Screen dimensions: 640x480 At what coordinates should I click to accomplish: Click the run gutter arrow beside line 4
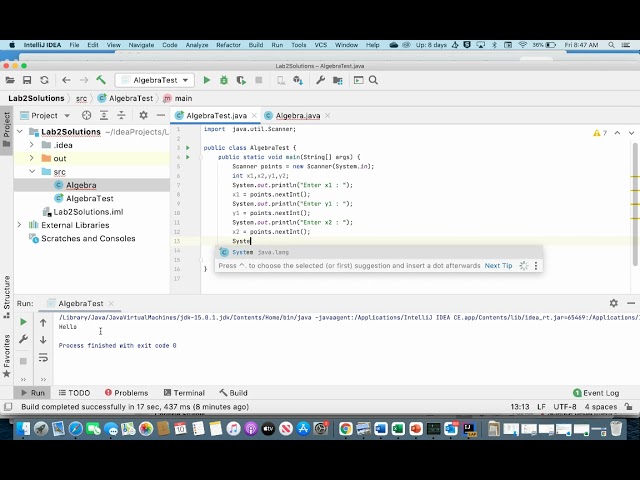tap(188, 157)
